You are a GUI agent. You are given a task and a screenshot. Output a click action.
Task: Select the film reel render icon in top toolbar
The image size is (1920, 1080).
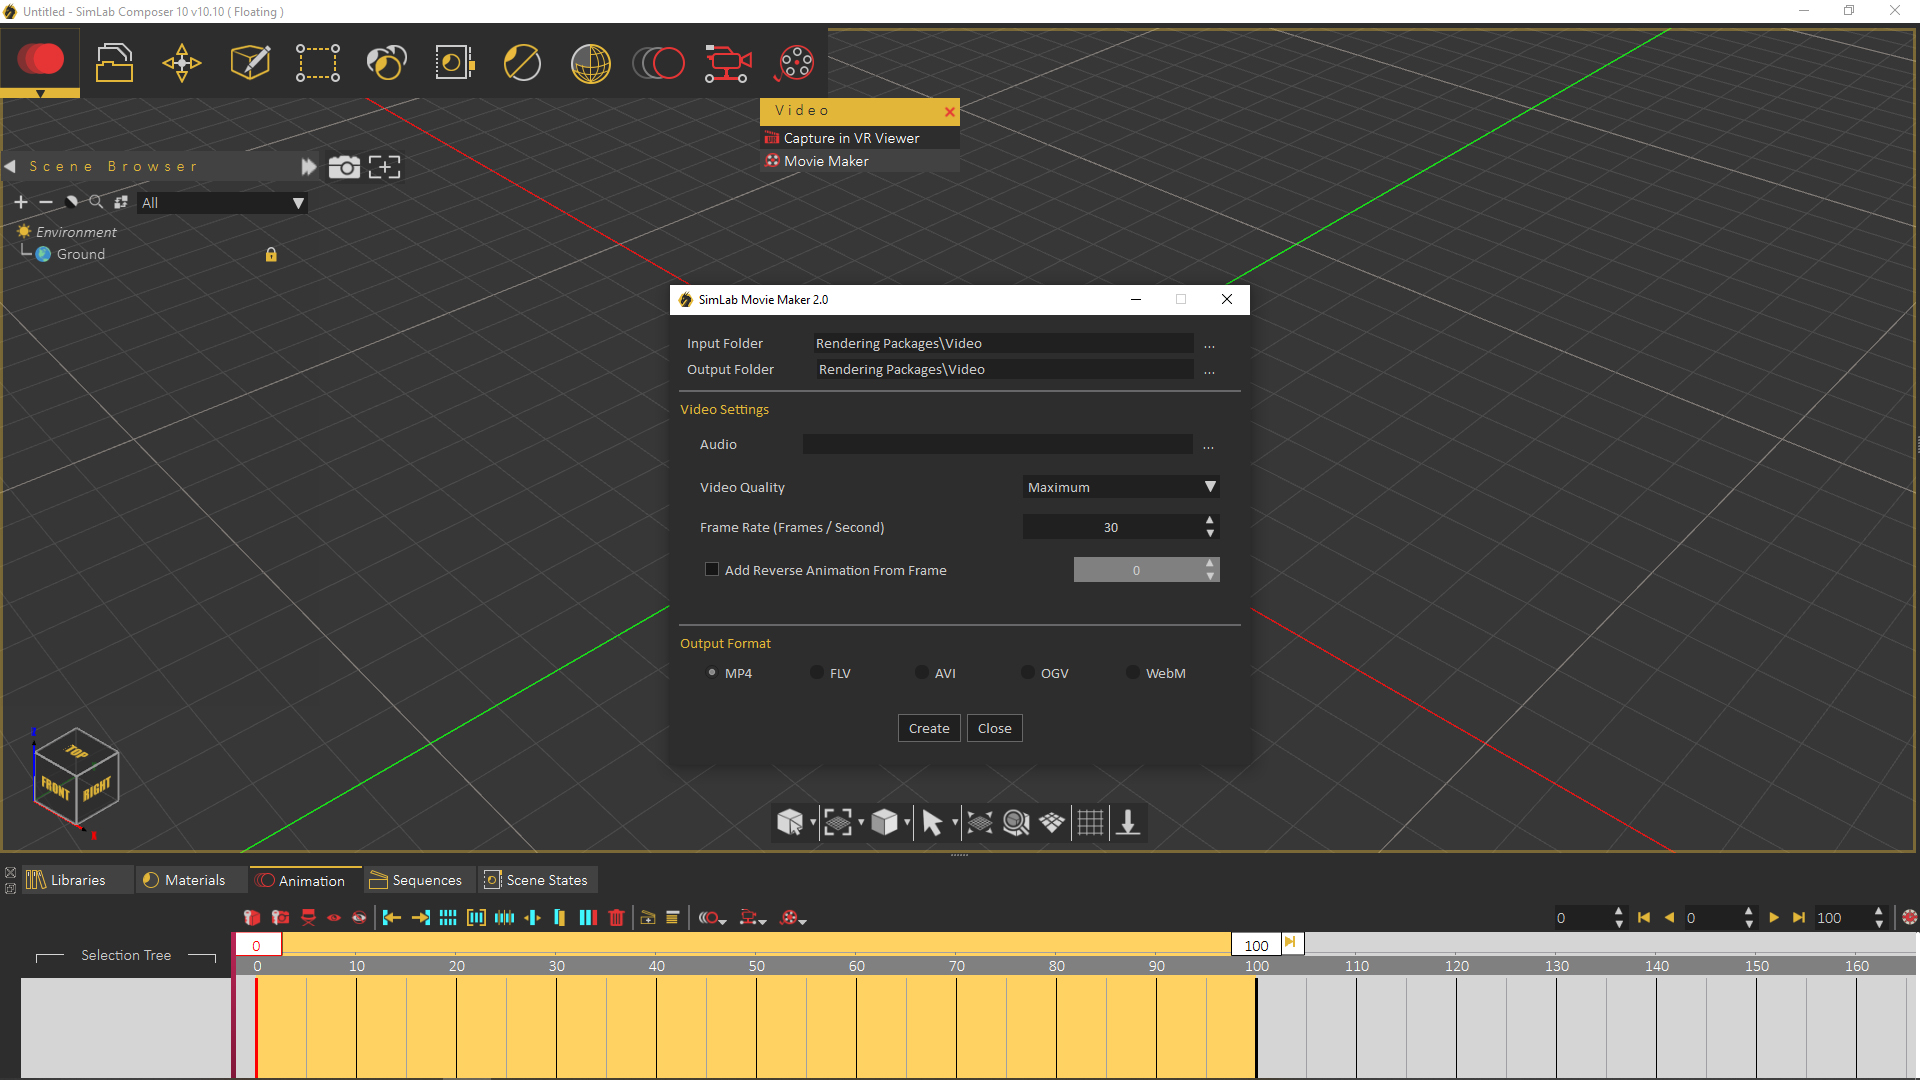(795, 63)
